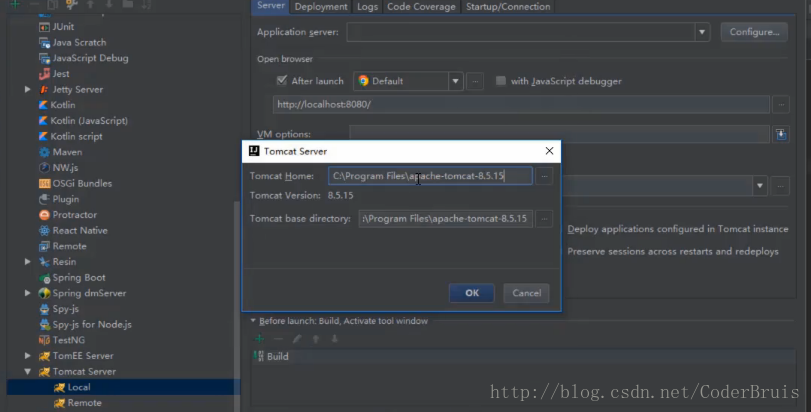Click browse button beside Tomcat Home field

pos(544,176)
